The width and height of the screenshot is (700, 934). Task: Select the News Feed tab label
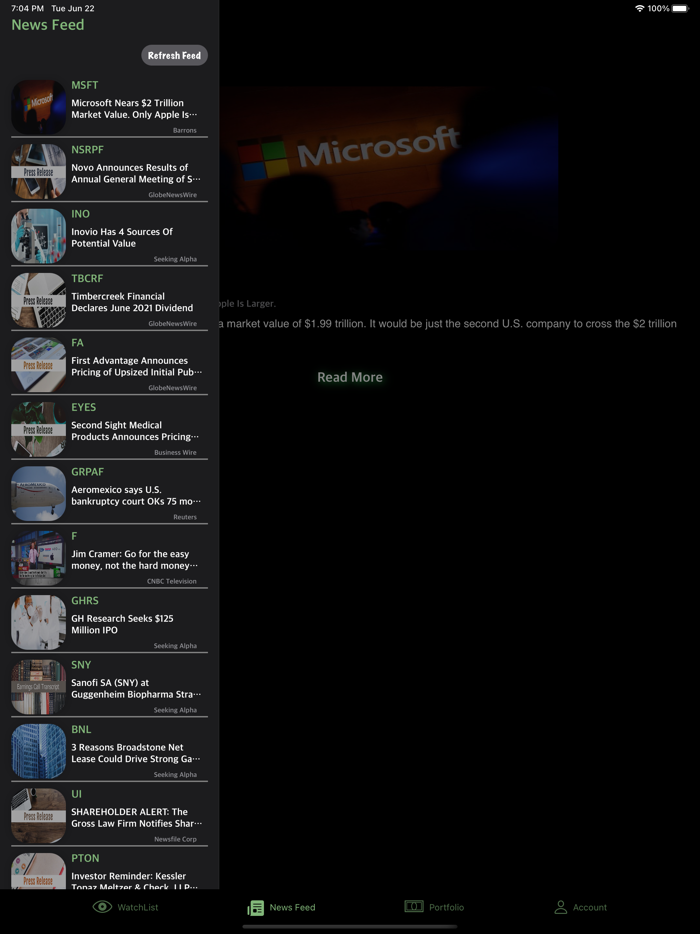292,907
